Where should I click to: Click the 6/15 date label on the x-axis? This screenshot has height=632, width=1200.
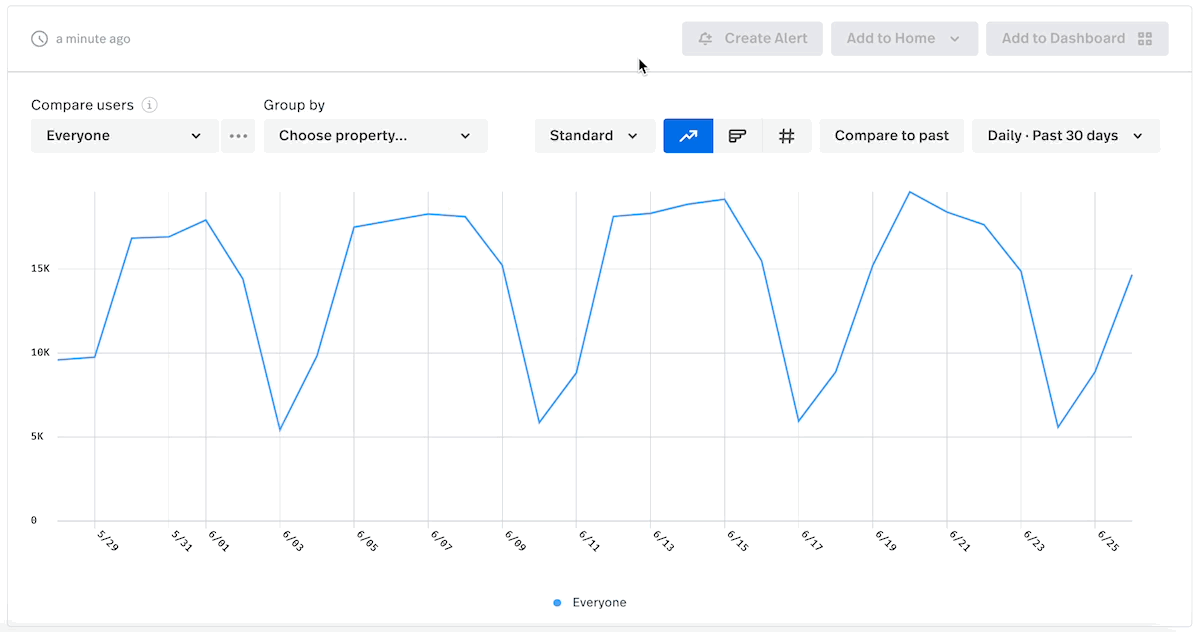pyautogui.click(x=738, y=540)
